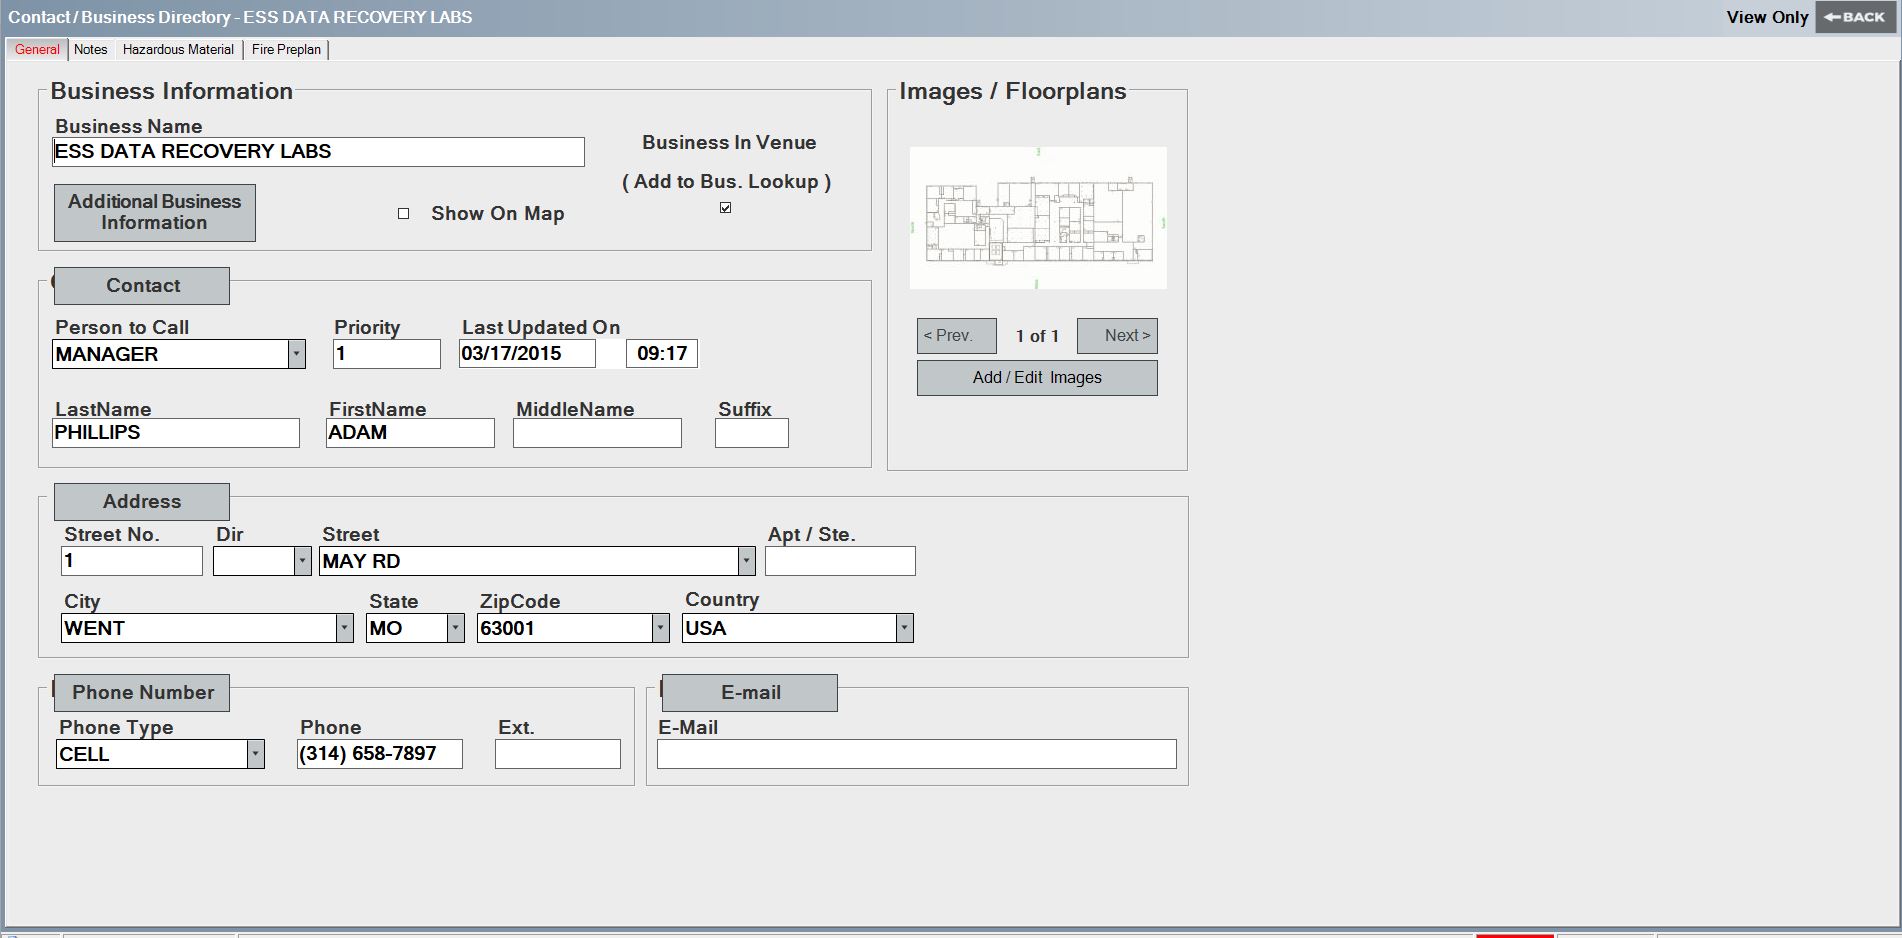Go to the next image with Next

click(1117, 336)
